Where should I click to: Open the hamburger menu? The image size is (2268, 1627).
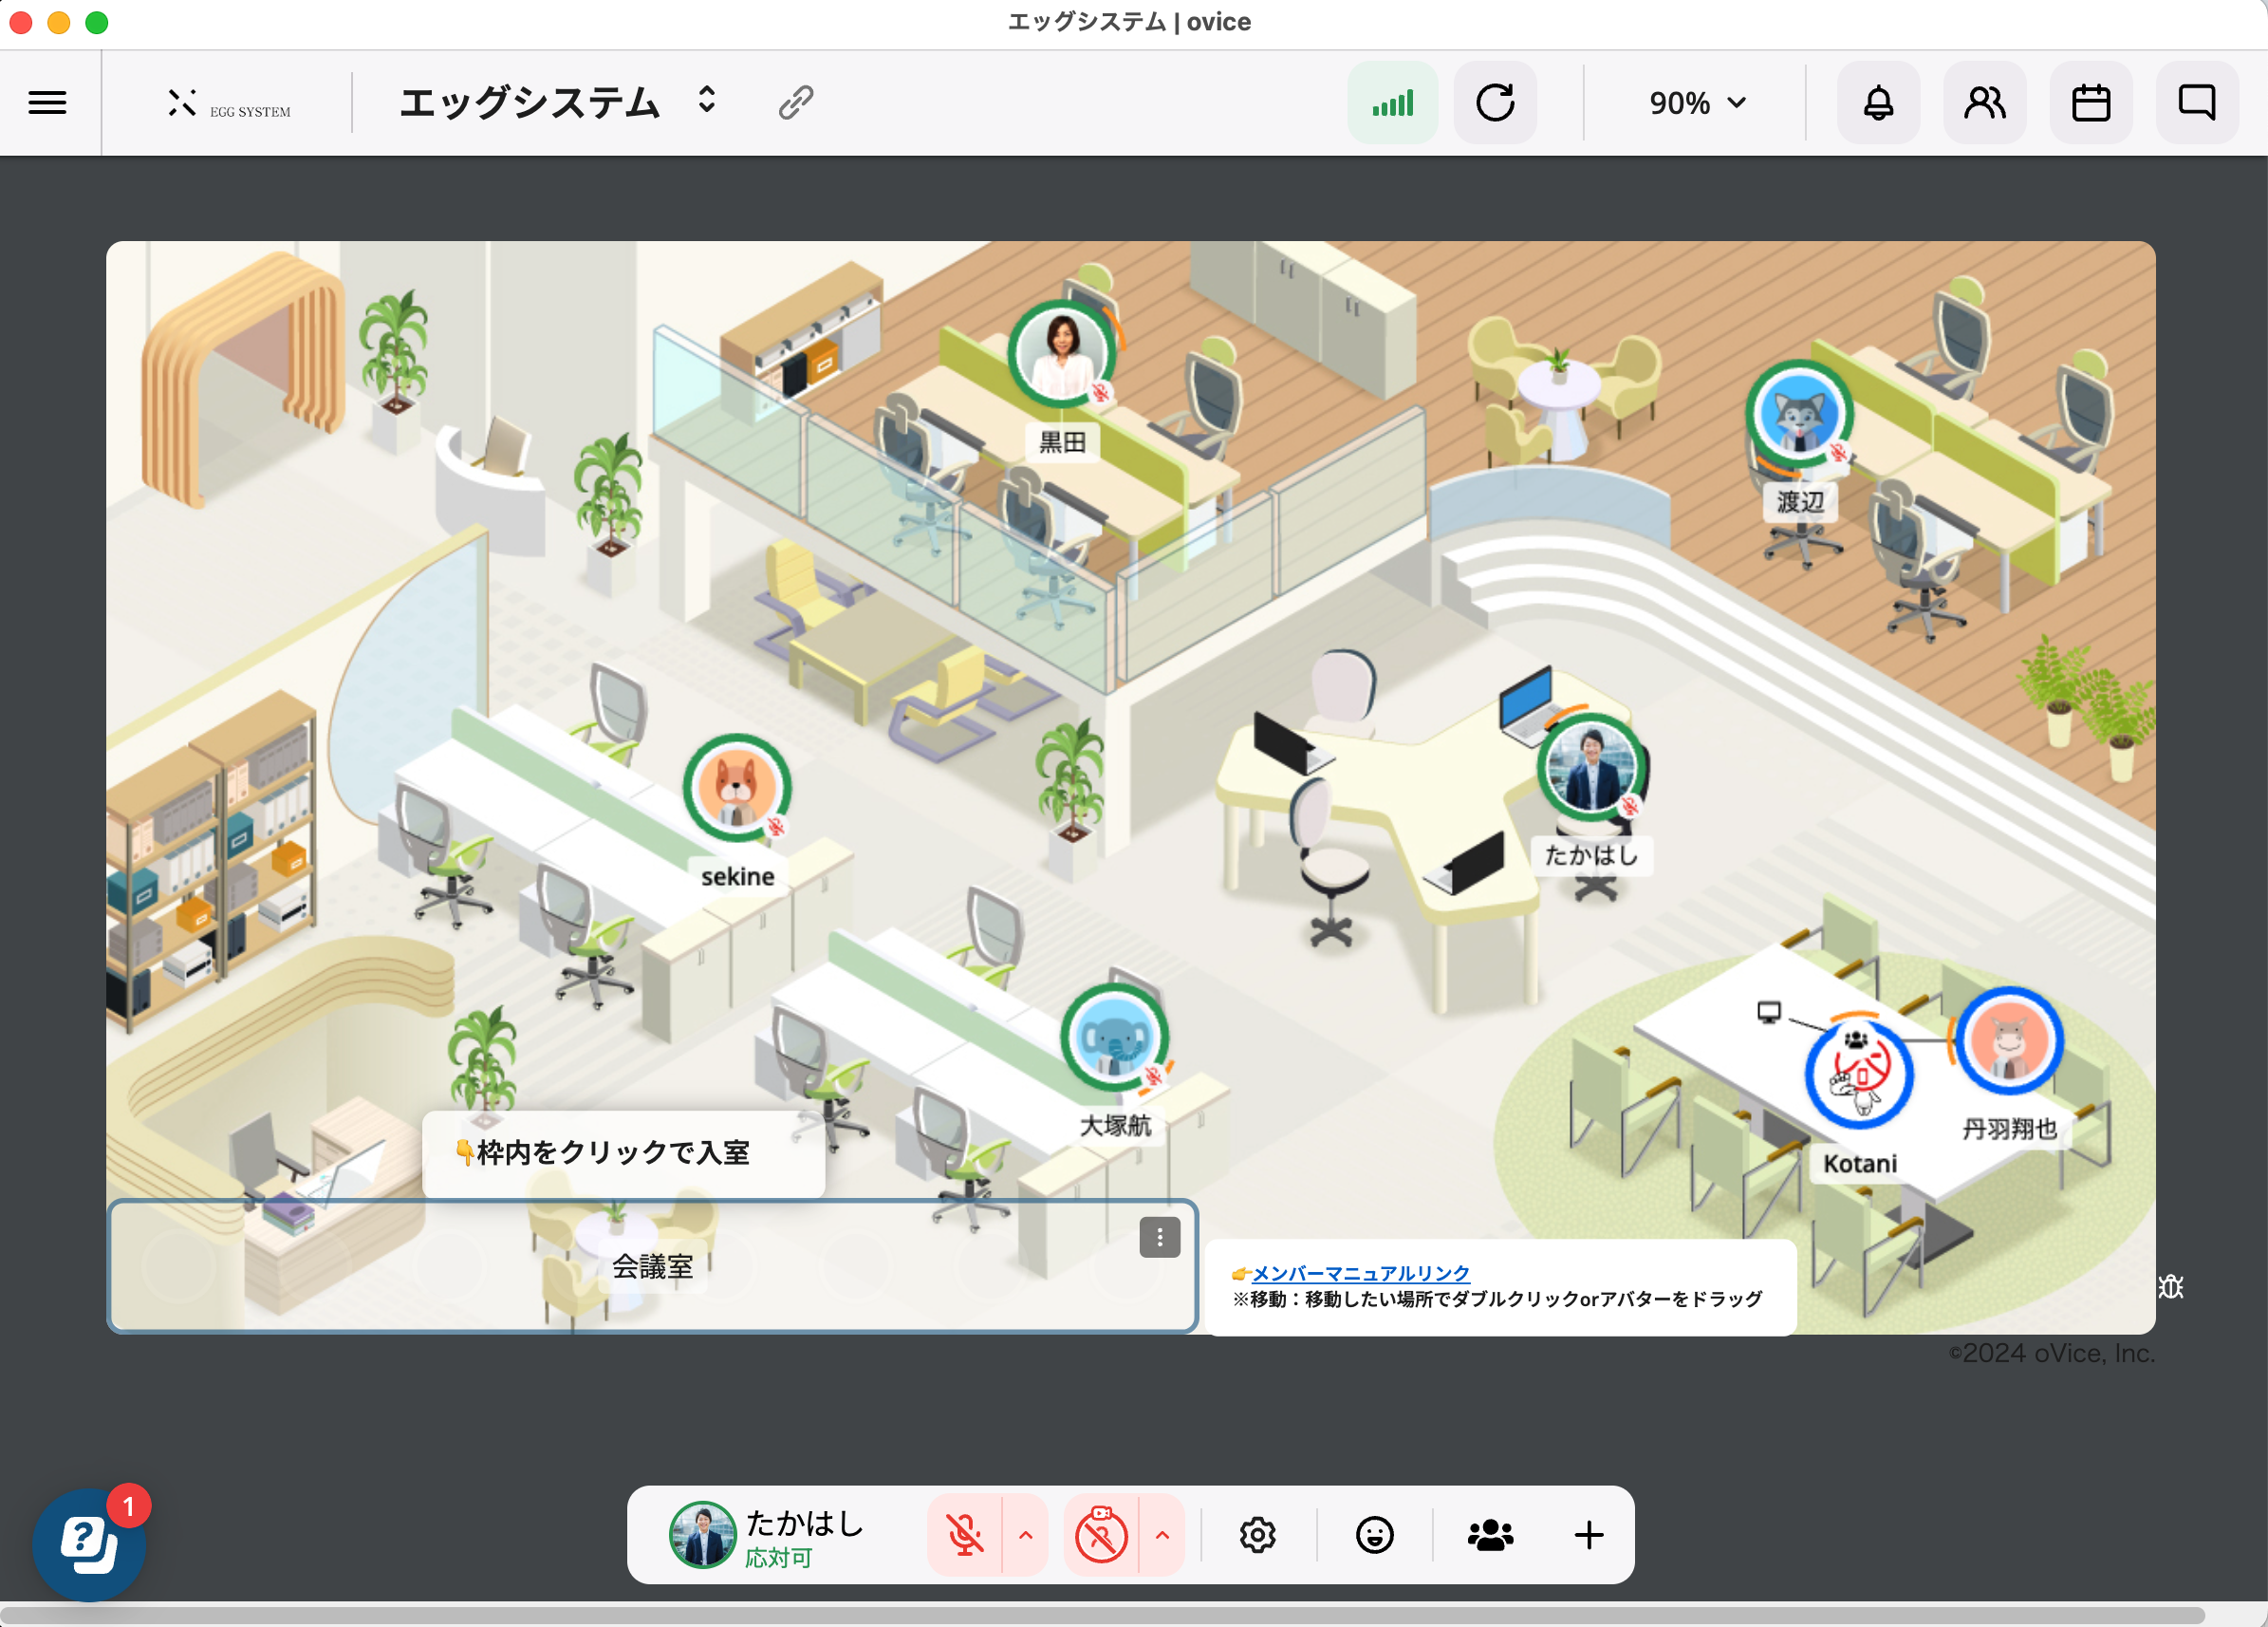[47, 102]
